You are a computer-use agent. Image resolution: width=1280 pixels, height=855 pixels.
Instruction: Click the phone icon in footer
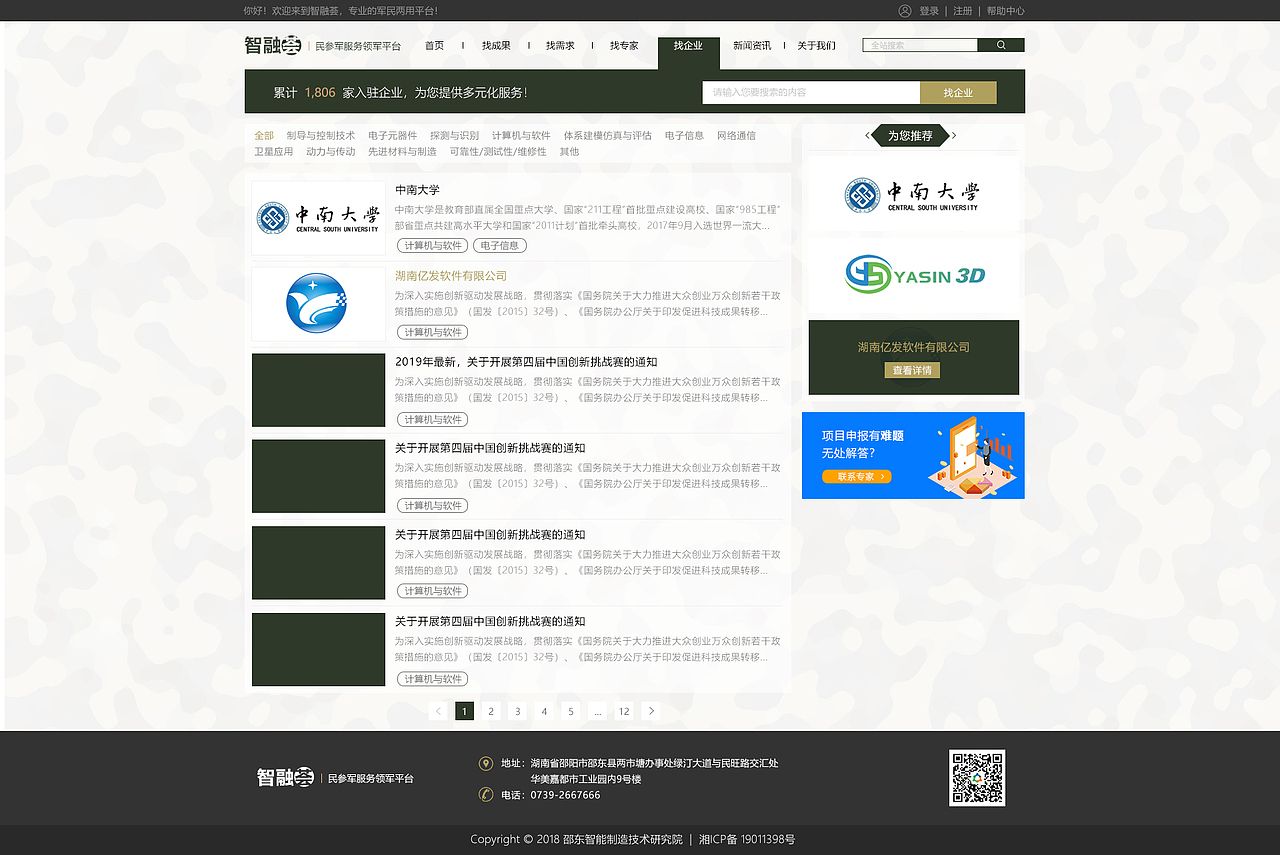pos(486,795)
